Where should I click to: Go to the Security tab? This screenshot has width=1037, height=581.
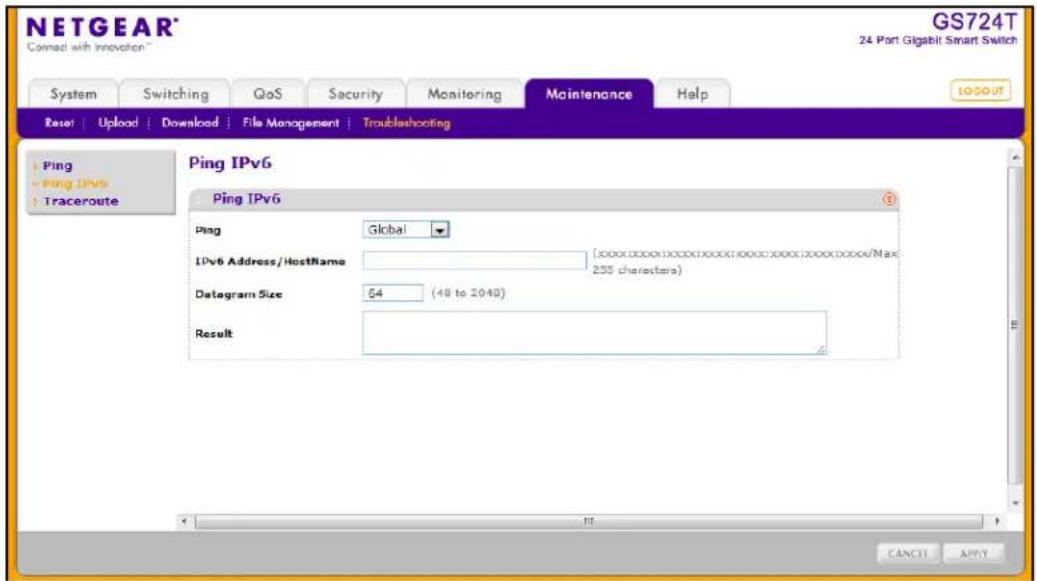[x=356, y=94]
